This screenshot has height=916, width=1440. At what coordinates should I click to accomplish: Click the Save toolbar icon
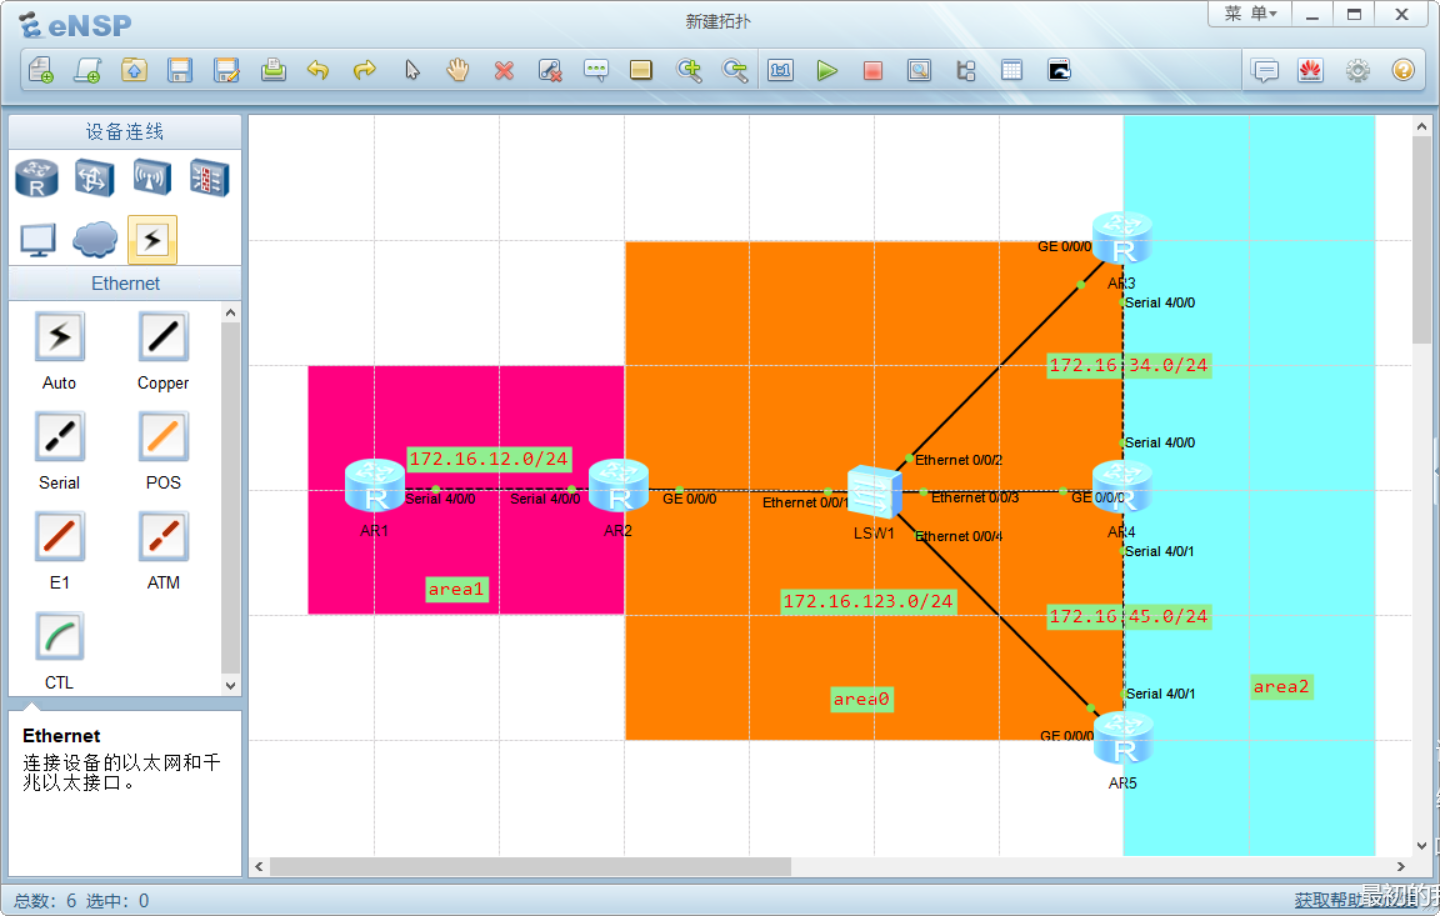[180, 70]
